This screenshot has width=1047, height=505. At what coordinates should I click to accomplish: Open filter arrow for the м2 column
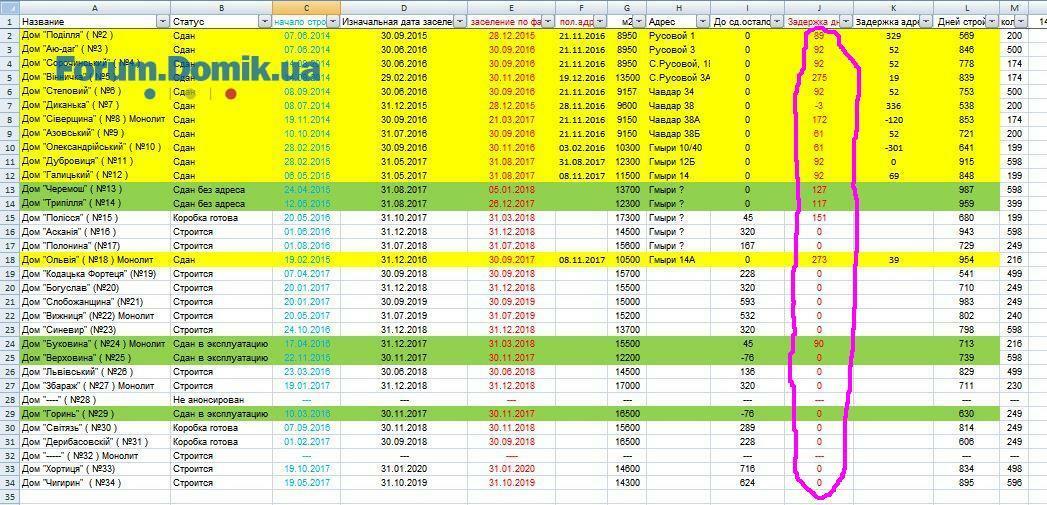pos(639,21)
